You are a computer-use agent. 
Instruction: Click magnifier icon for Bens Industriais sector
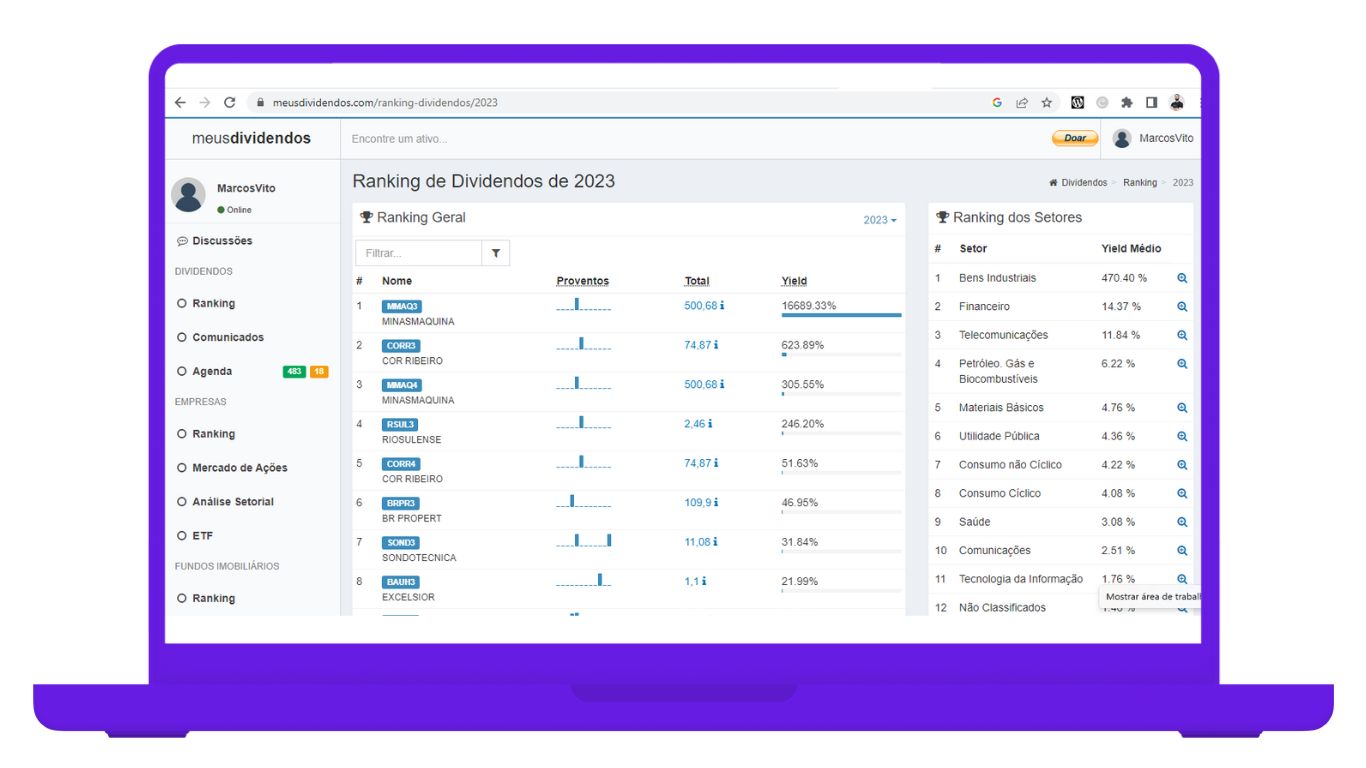point(1182,279)
